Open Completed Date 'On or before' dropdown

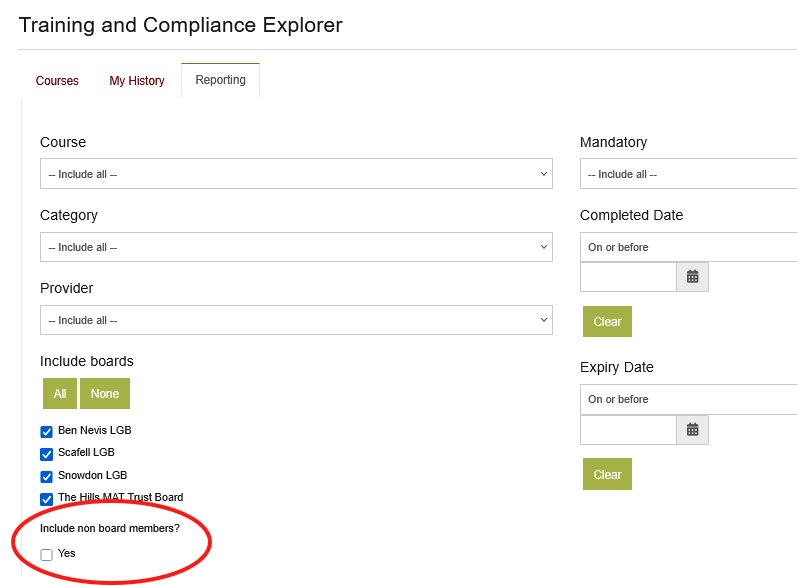click(688, 247)
